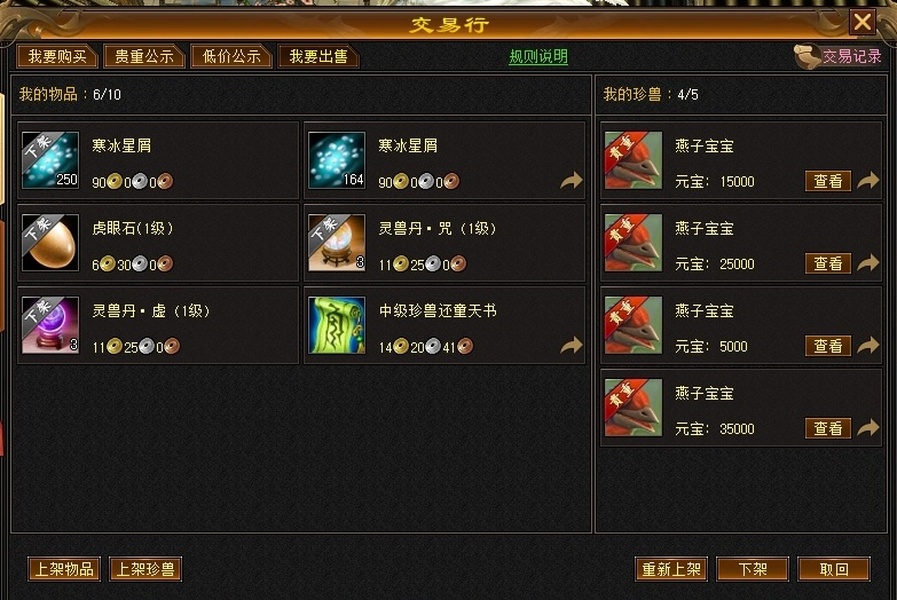
Task: Click share arrow beside 寒冰星屑 164 listing
Action: pyautogui.click(x=571, y=180)
